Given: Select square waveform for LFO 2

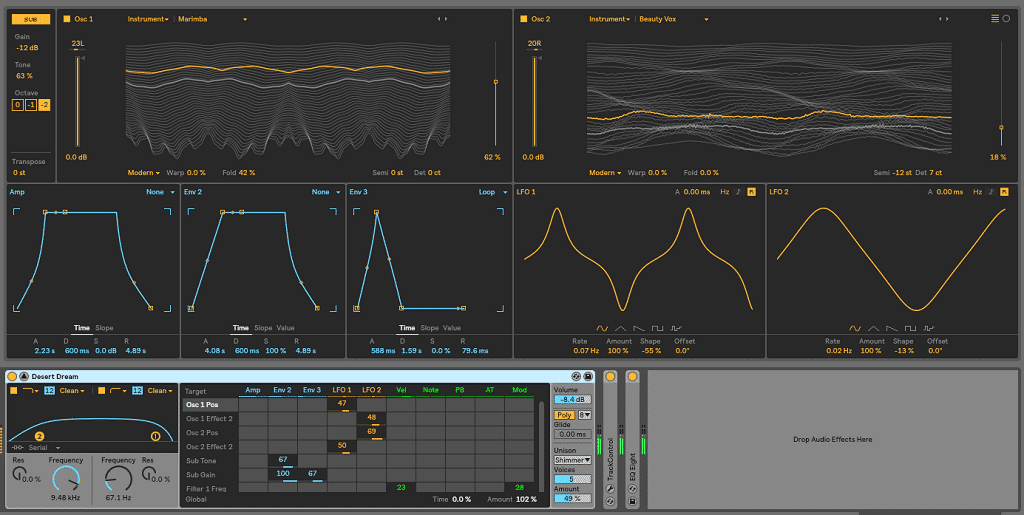Looking at the screenshot, I should click(910, 328).
